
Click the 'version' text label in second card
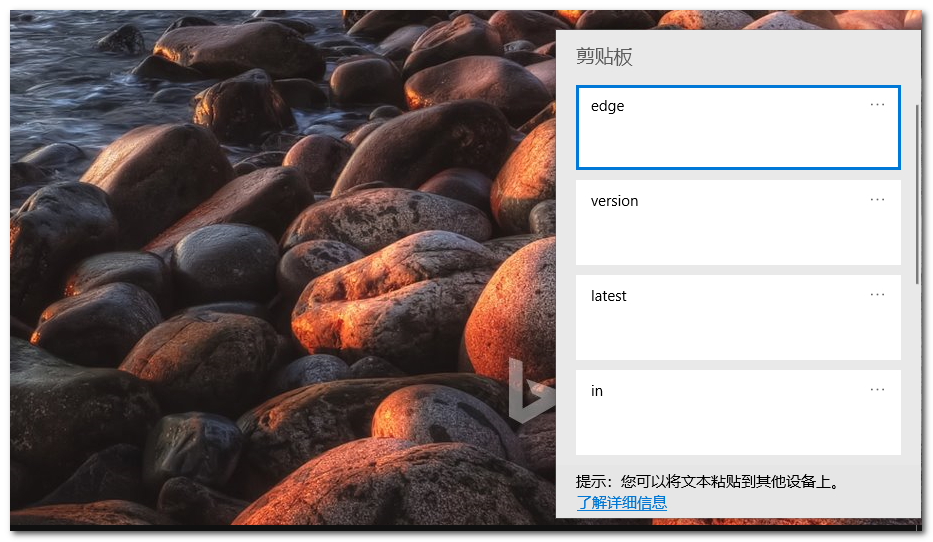pyautogui.click(x=614, y=201)
